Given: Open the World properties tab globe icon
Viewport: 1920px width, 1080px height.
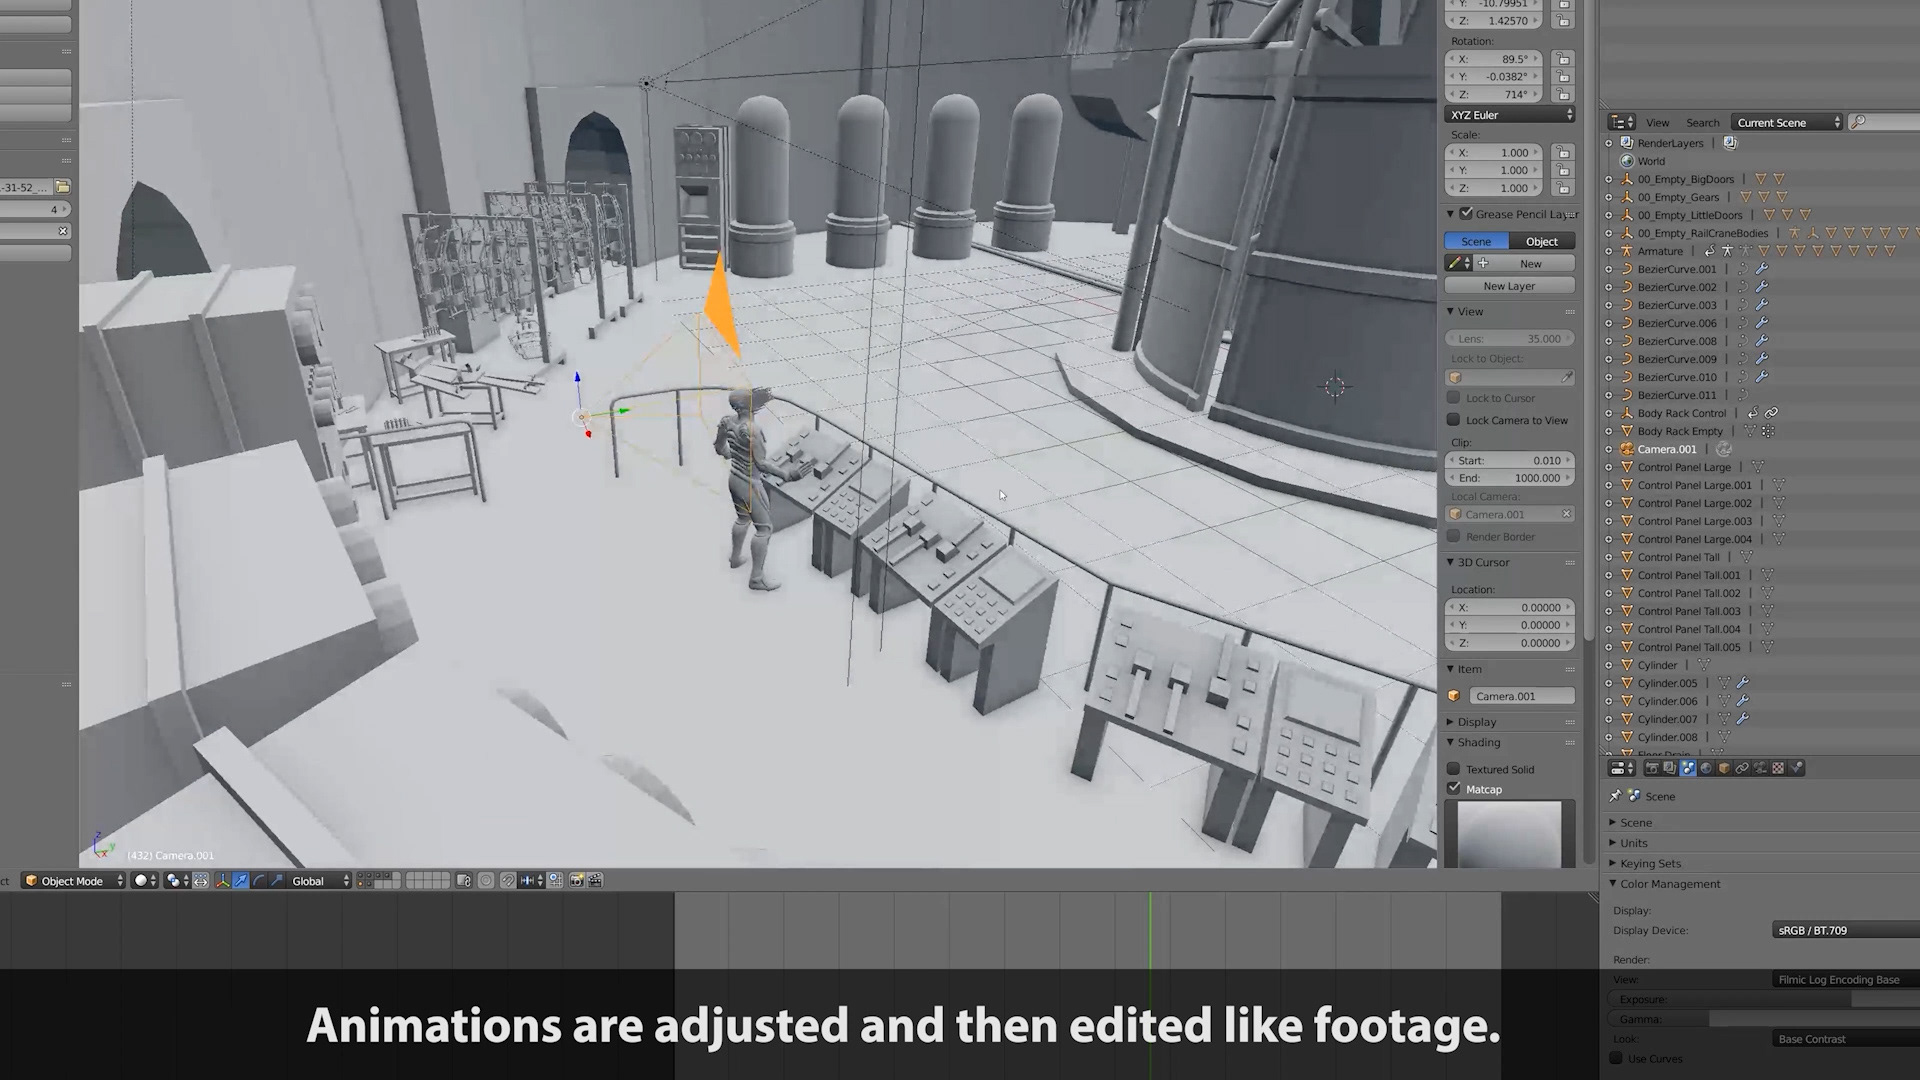Looking at the screenshot, I should point(1706,768).
